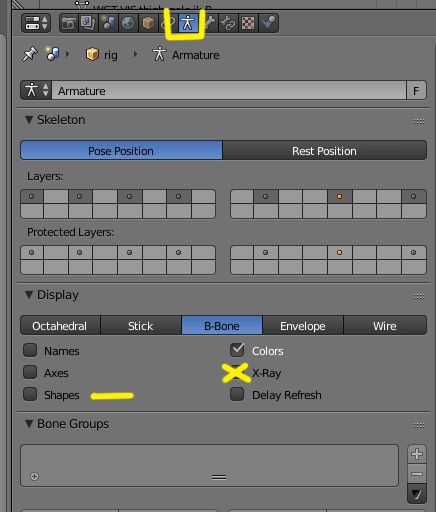Select Stick bone display
436x512 pixels.
click(141, 325)
